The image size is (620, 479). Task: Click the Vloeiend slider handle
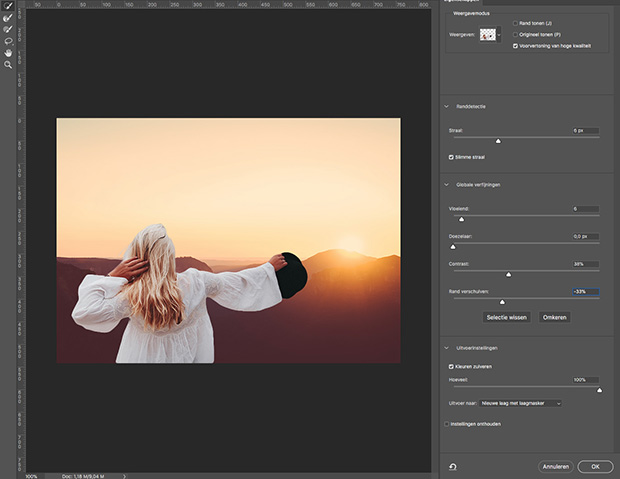click(461, 219)
